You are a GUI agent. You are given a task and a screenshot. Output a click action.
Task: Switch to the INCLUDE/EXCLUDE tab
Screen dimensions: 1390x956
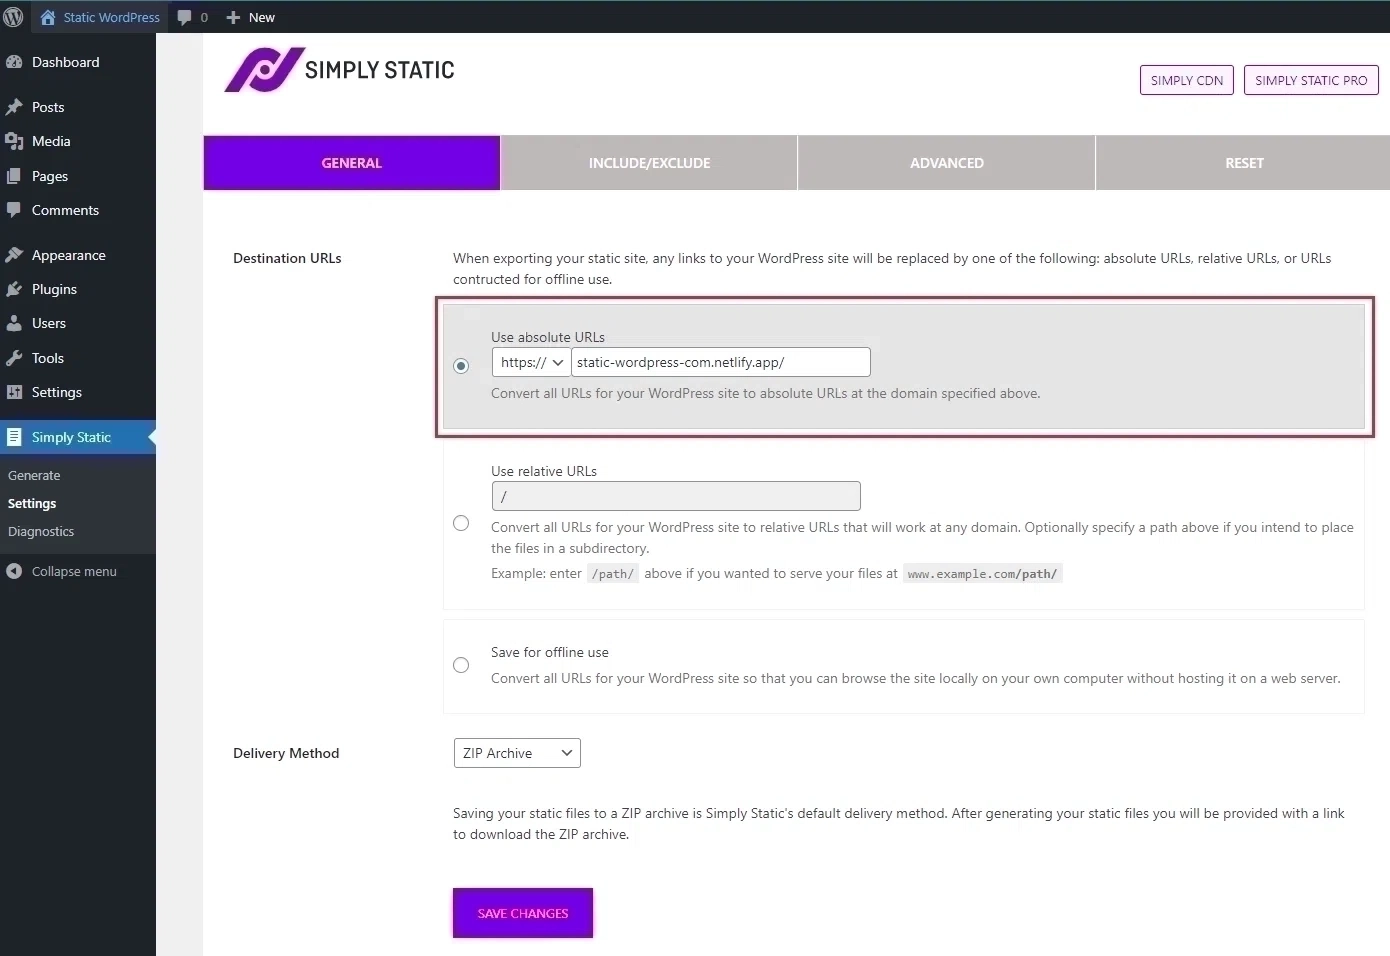click(x=649, y=162)
